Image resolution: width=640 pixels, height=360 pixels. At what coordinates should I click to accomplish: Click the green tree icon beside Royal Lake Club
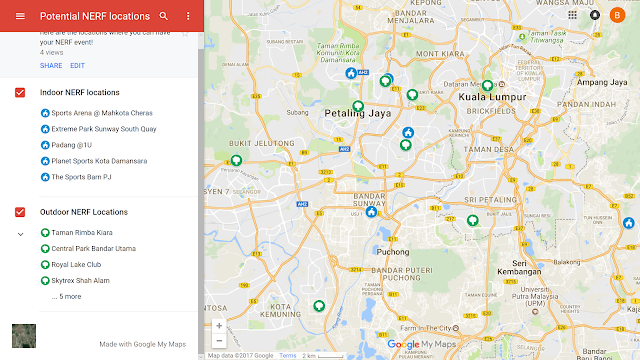pyautogui.click(x=45, y=264)
